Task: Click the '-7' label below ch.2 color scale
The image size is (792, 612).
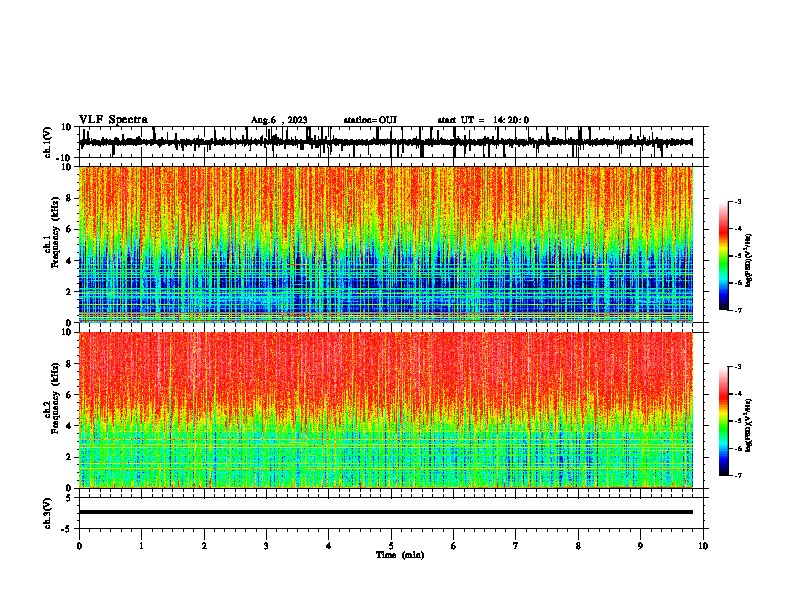Action: (x=737, y=475)
